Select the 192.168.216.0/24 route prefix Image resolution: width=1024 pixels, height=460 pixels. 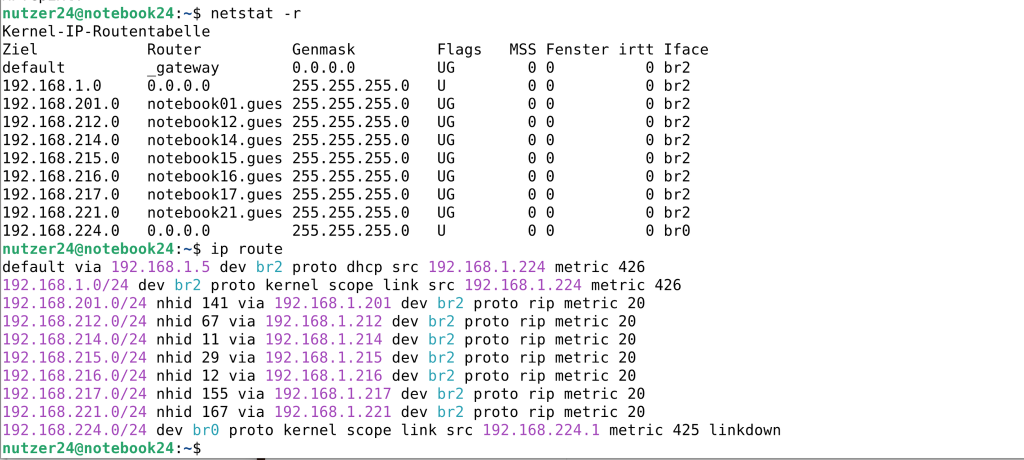click(x=74, y=375)
